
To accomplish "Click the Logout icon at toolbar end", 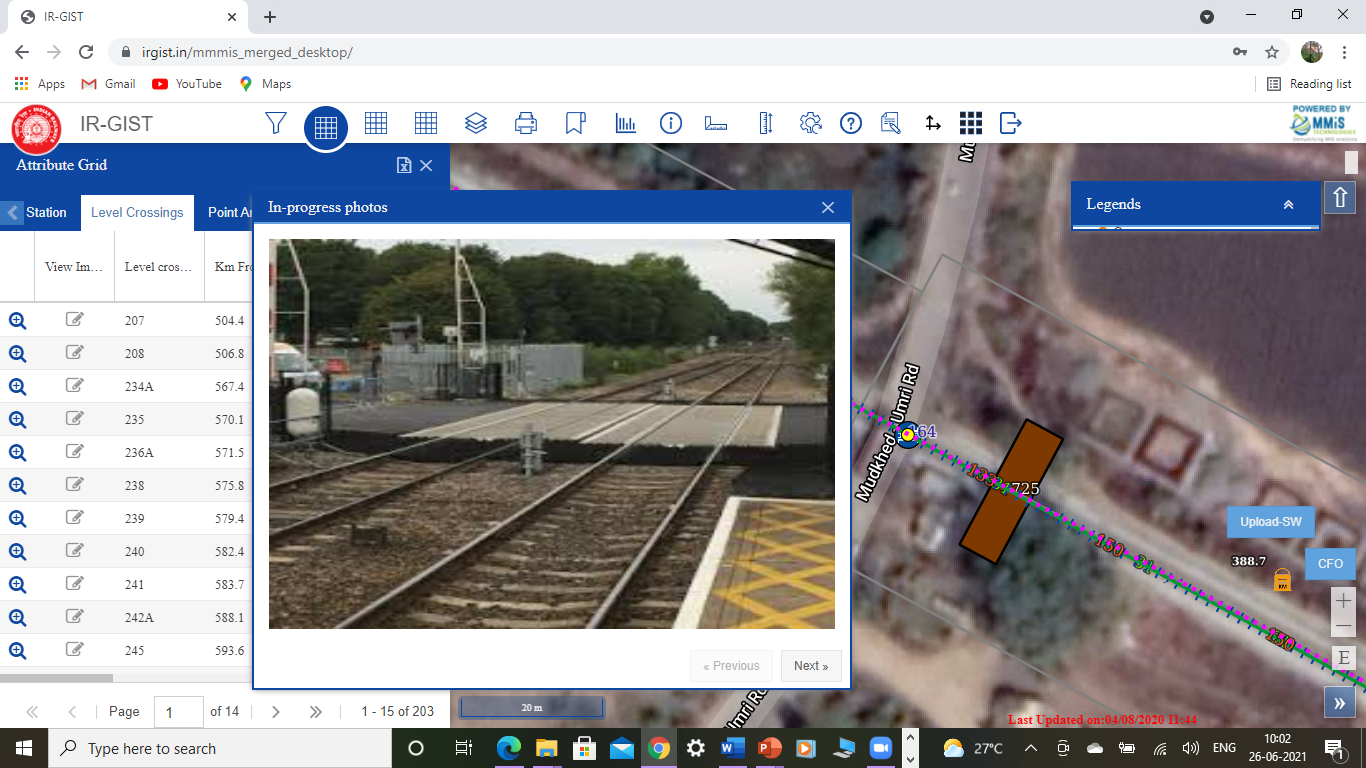I will pyautogui.click(x=1009, y=123).
